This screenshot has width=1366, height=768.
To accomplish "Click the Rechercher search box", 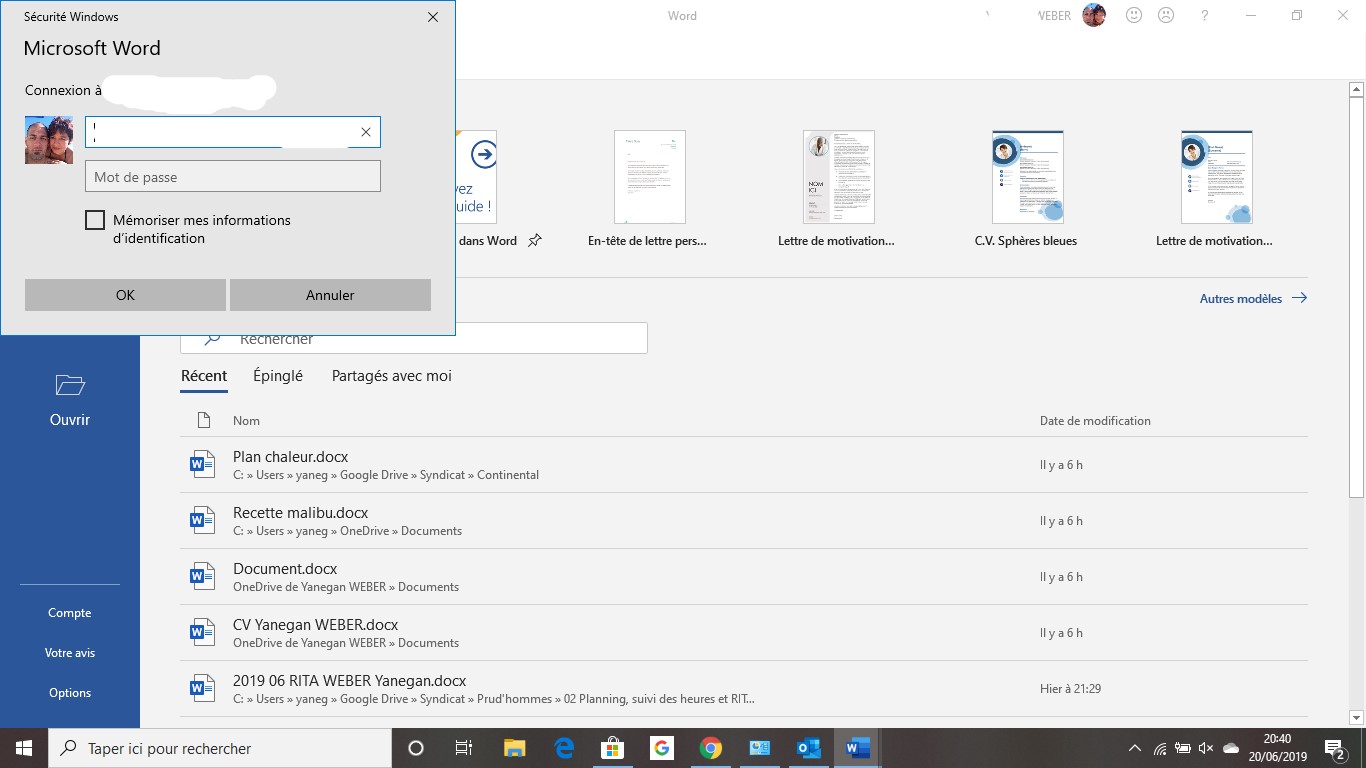I will coord(414,339).
